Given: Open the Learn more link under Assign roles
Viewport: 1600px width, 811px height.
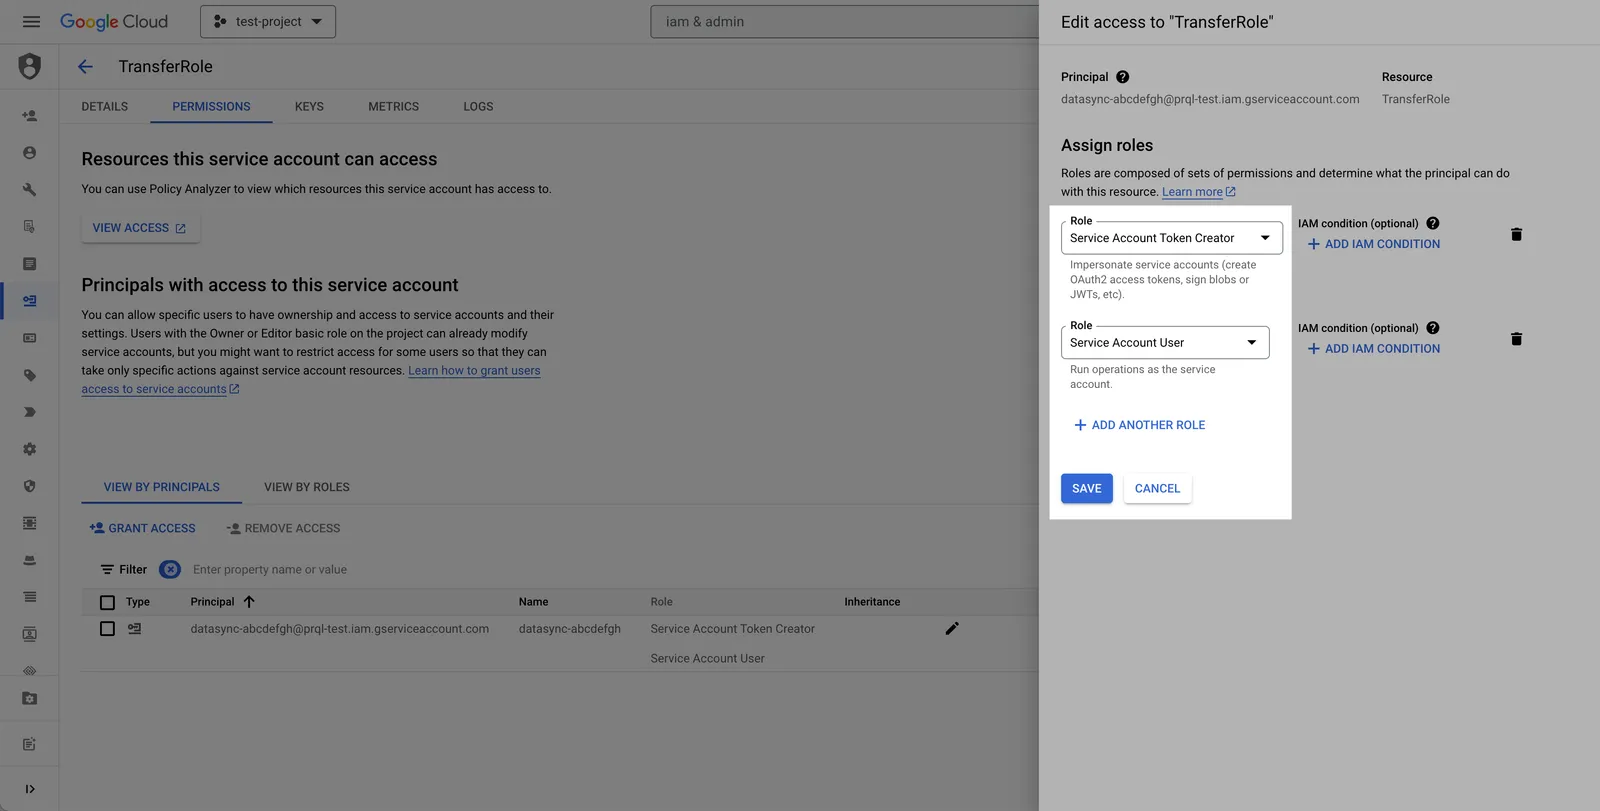Looking at the screenshot, I should pos(1199,192).
